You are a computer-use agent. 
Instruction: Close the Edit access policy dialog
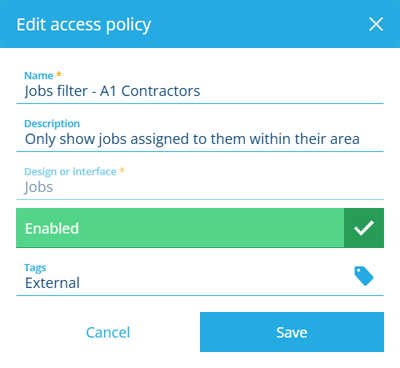coord(376,24)
